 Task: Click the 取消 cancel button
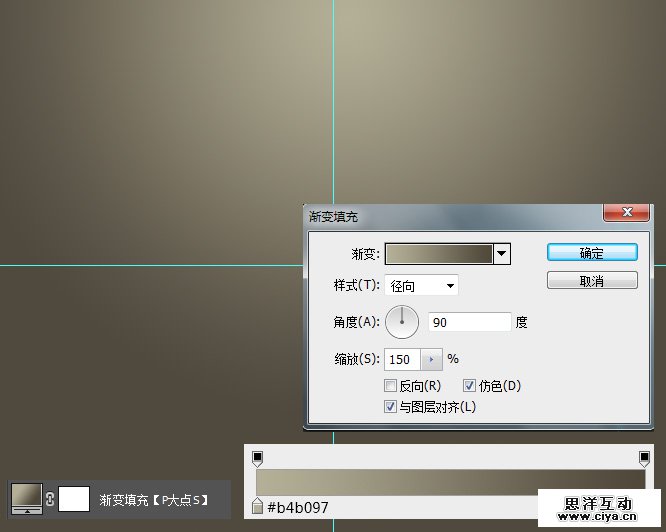[x=592, y=281]
